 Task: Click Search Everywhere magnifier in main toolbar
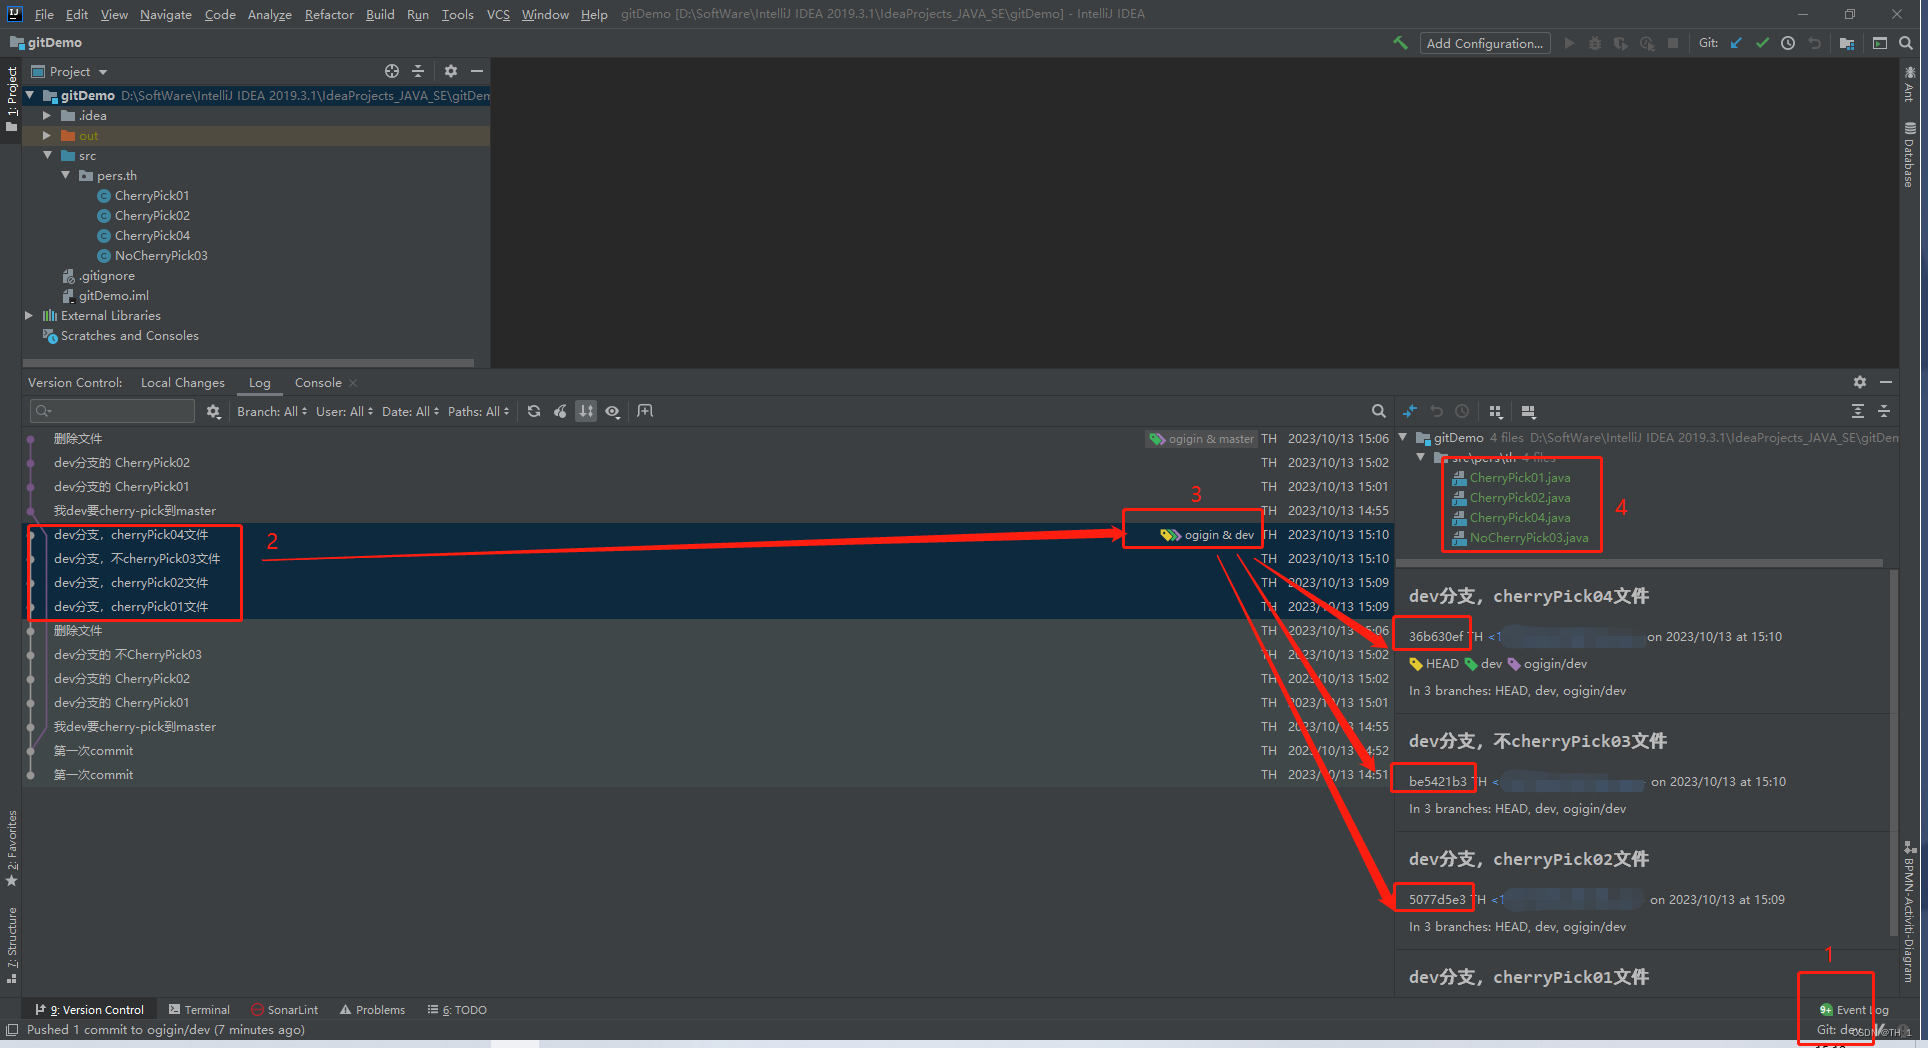(x=1906, y=43)
